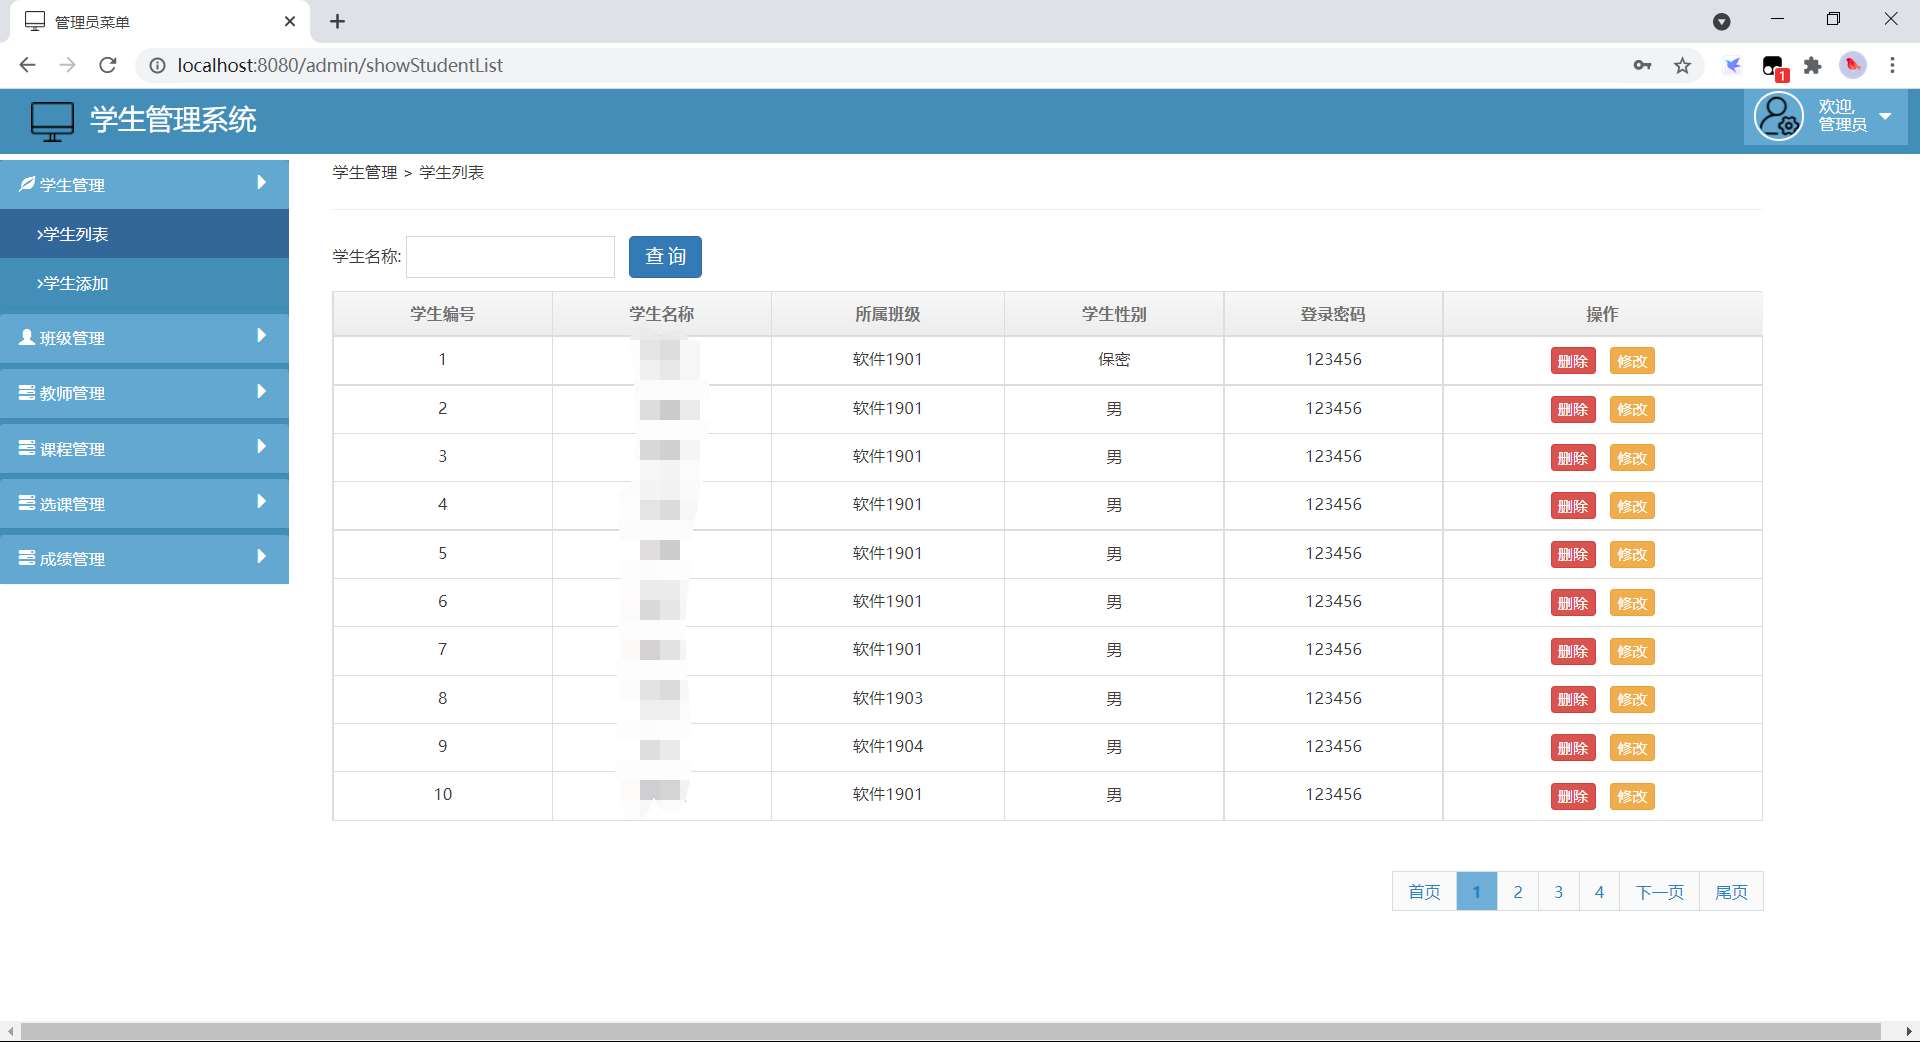The height and width of the screenshot is (1042, 1920).
Task: Bookmark page with the star icon
Action: (x=1683, y=65)
